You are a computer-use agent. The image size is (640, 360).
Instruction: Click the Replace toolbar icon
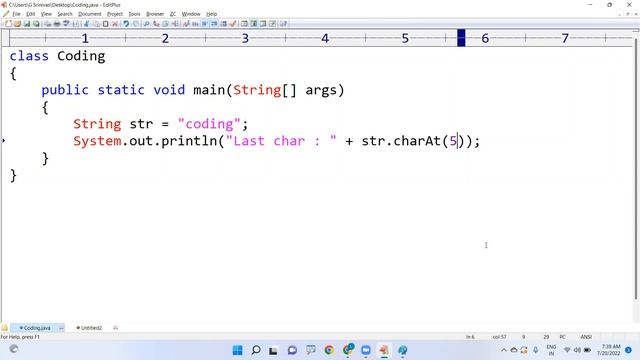[156, 24]
